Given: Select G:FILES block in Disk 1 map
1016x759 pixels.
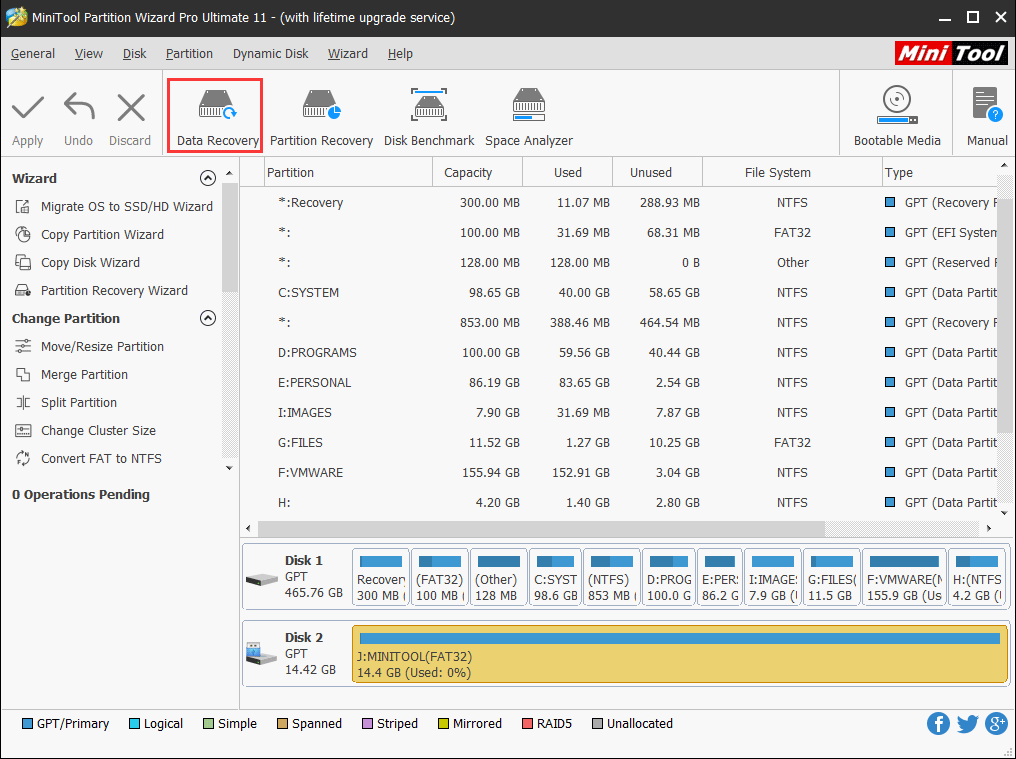Looking at the screenshot, I should tap(831, 578).
